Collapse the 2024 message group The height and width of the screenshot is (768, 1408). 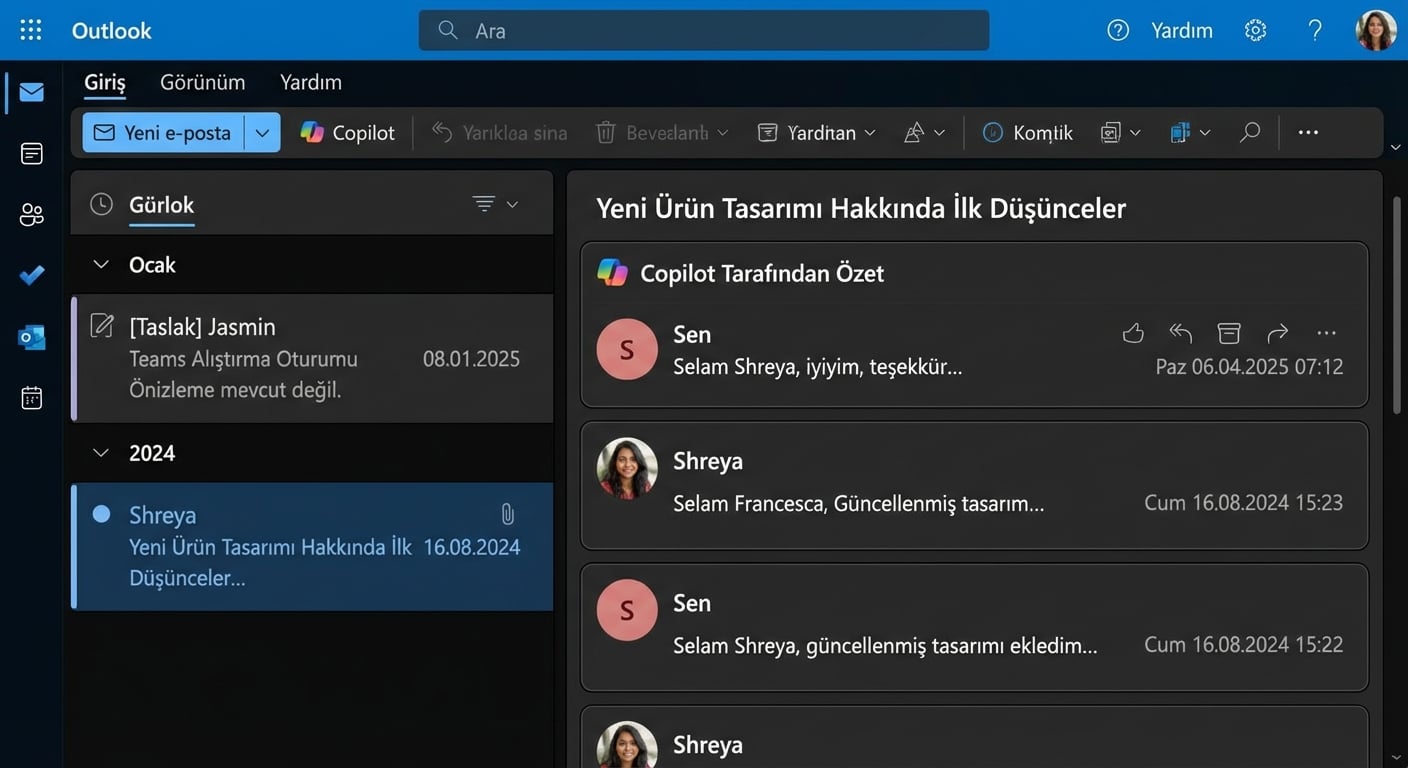click(x=100, y=452)
